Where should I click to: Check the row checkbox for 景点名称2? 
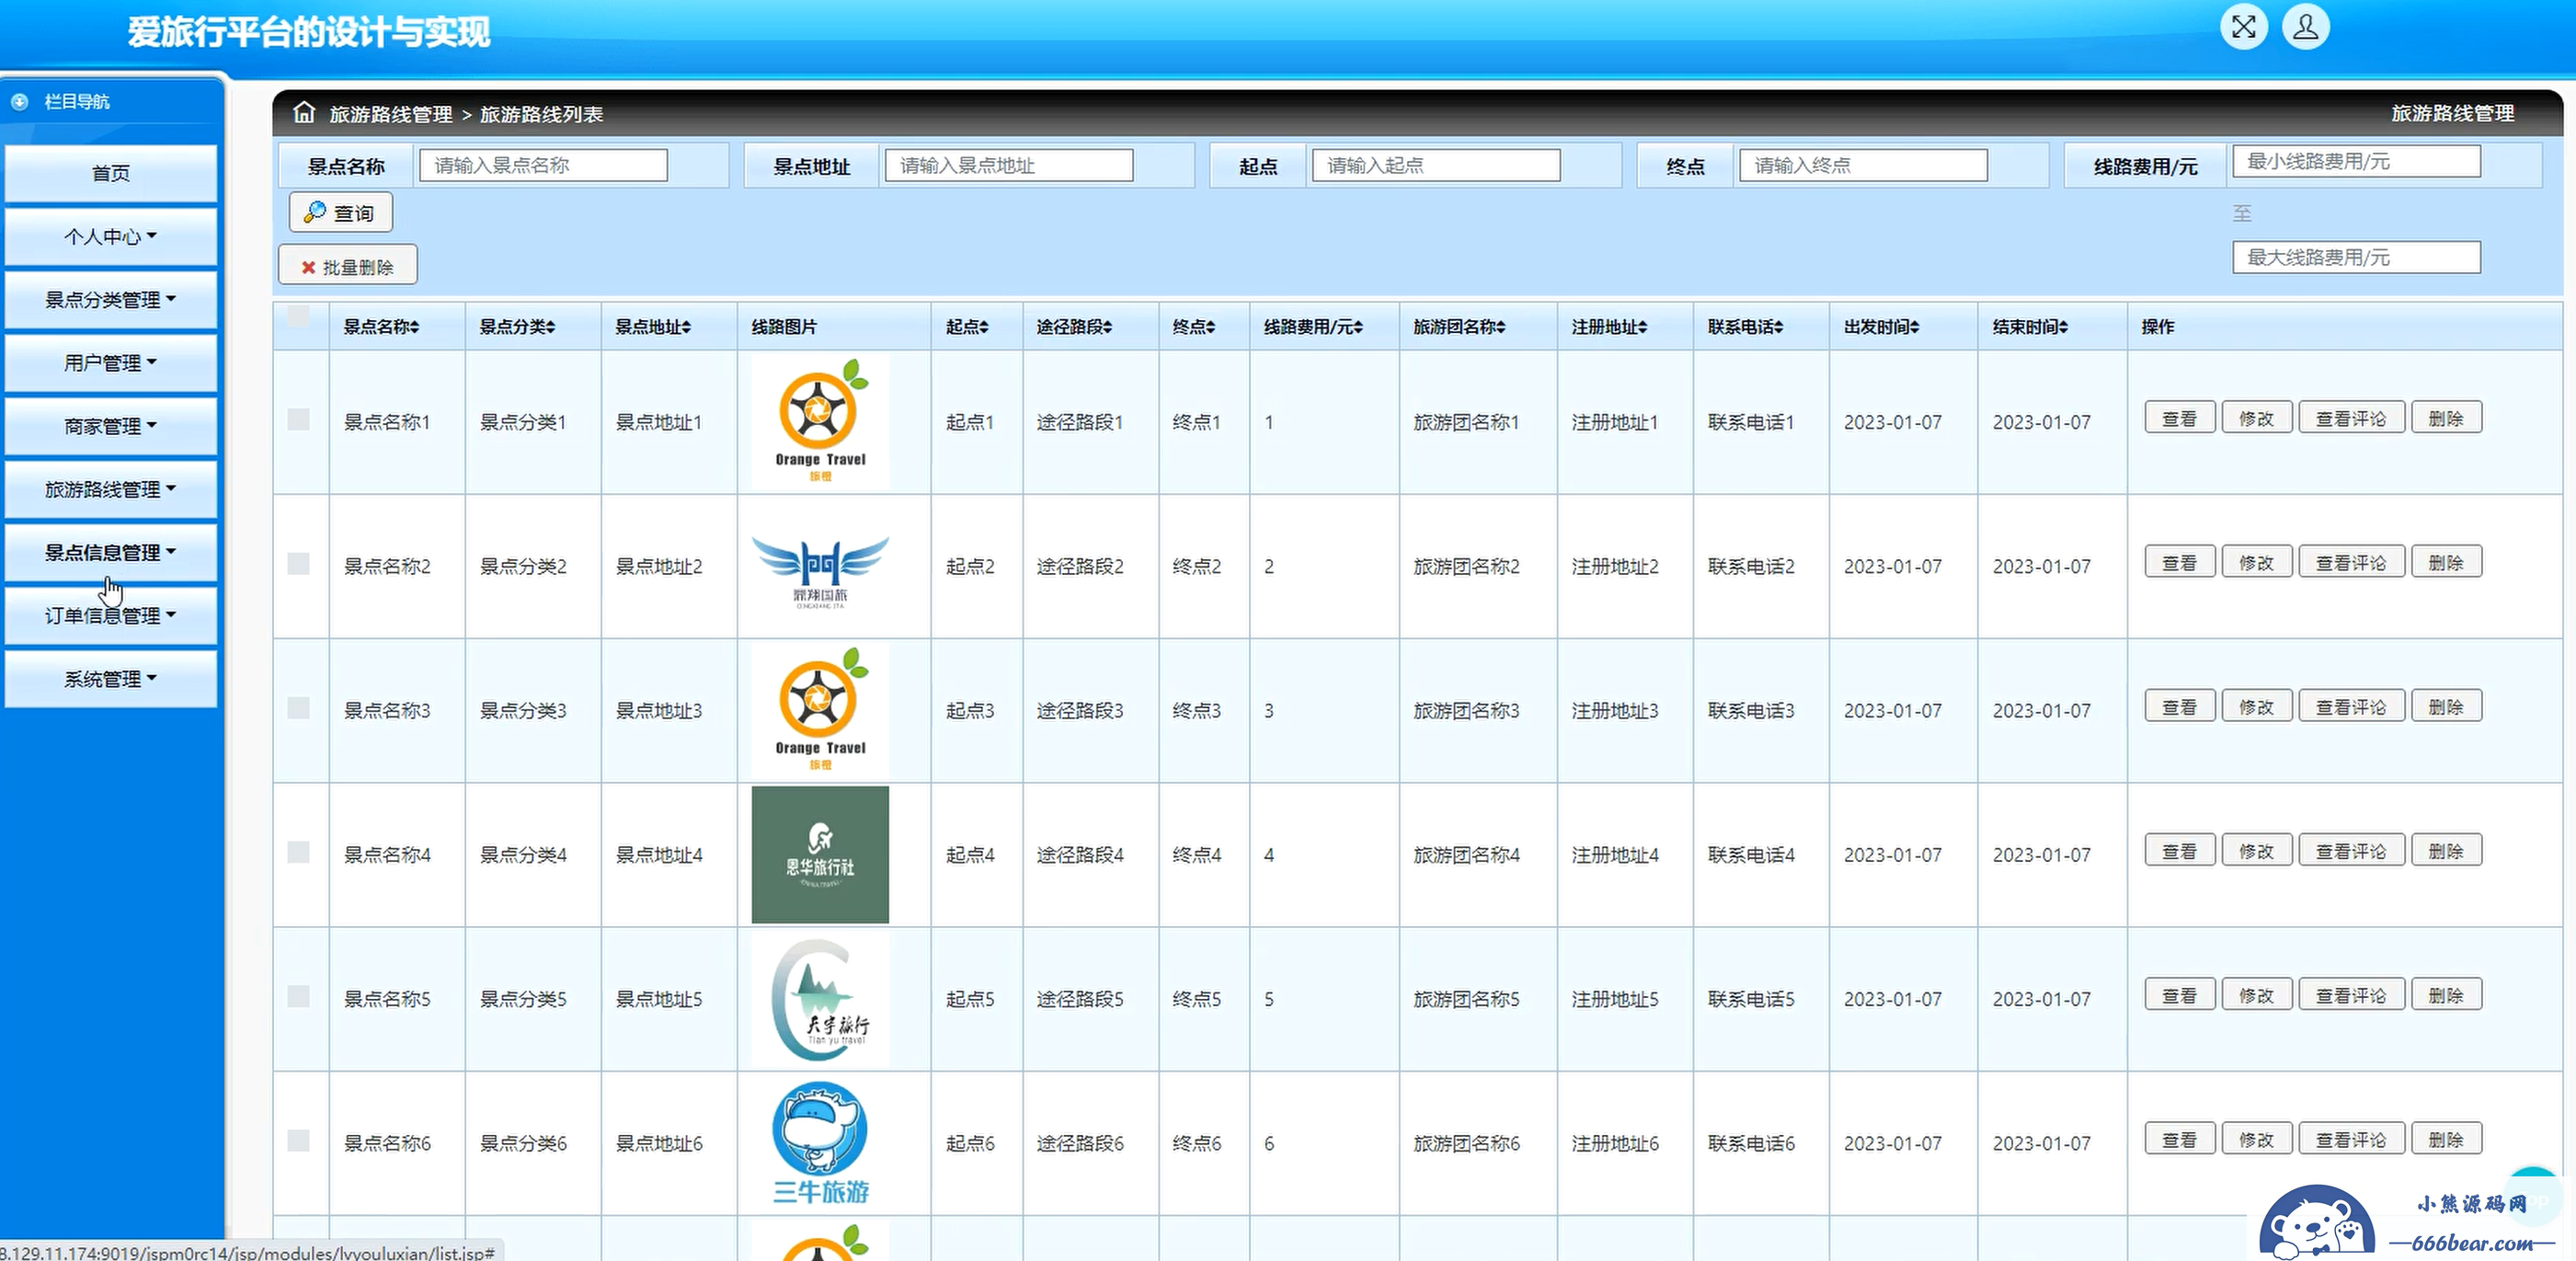tap(298, 563)
